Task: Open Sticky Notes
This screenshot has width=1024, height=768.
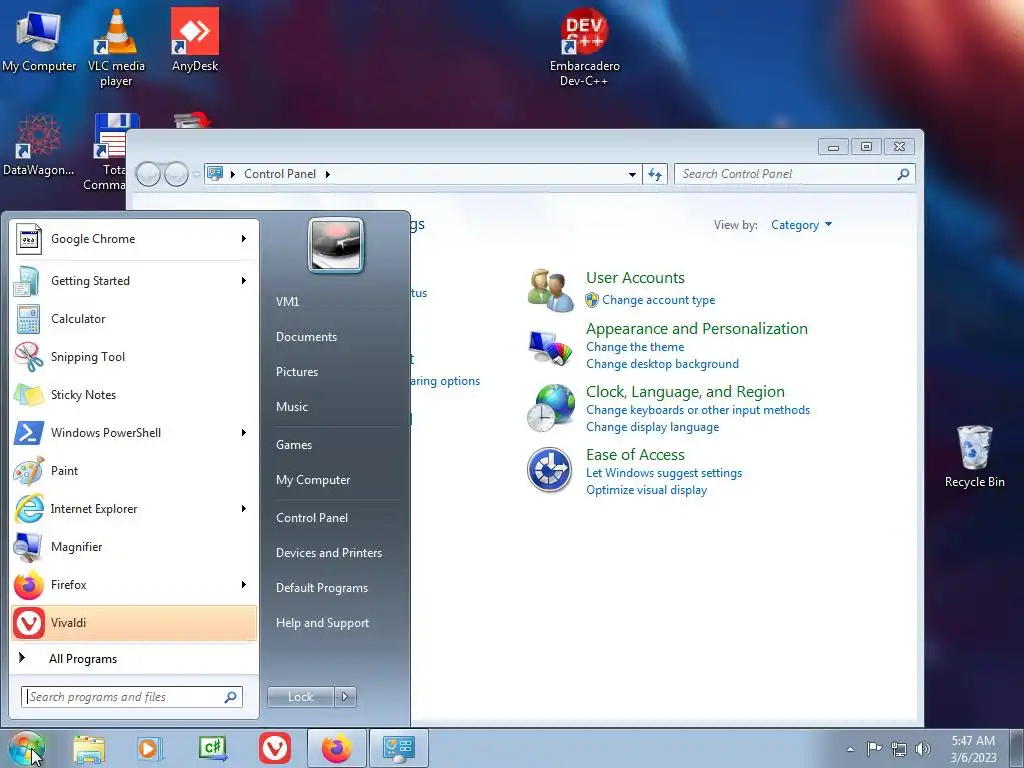Action: pyautogui.click(x=134, y=394)
